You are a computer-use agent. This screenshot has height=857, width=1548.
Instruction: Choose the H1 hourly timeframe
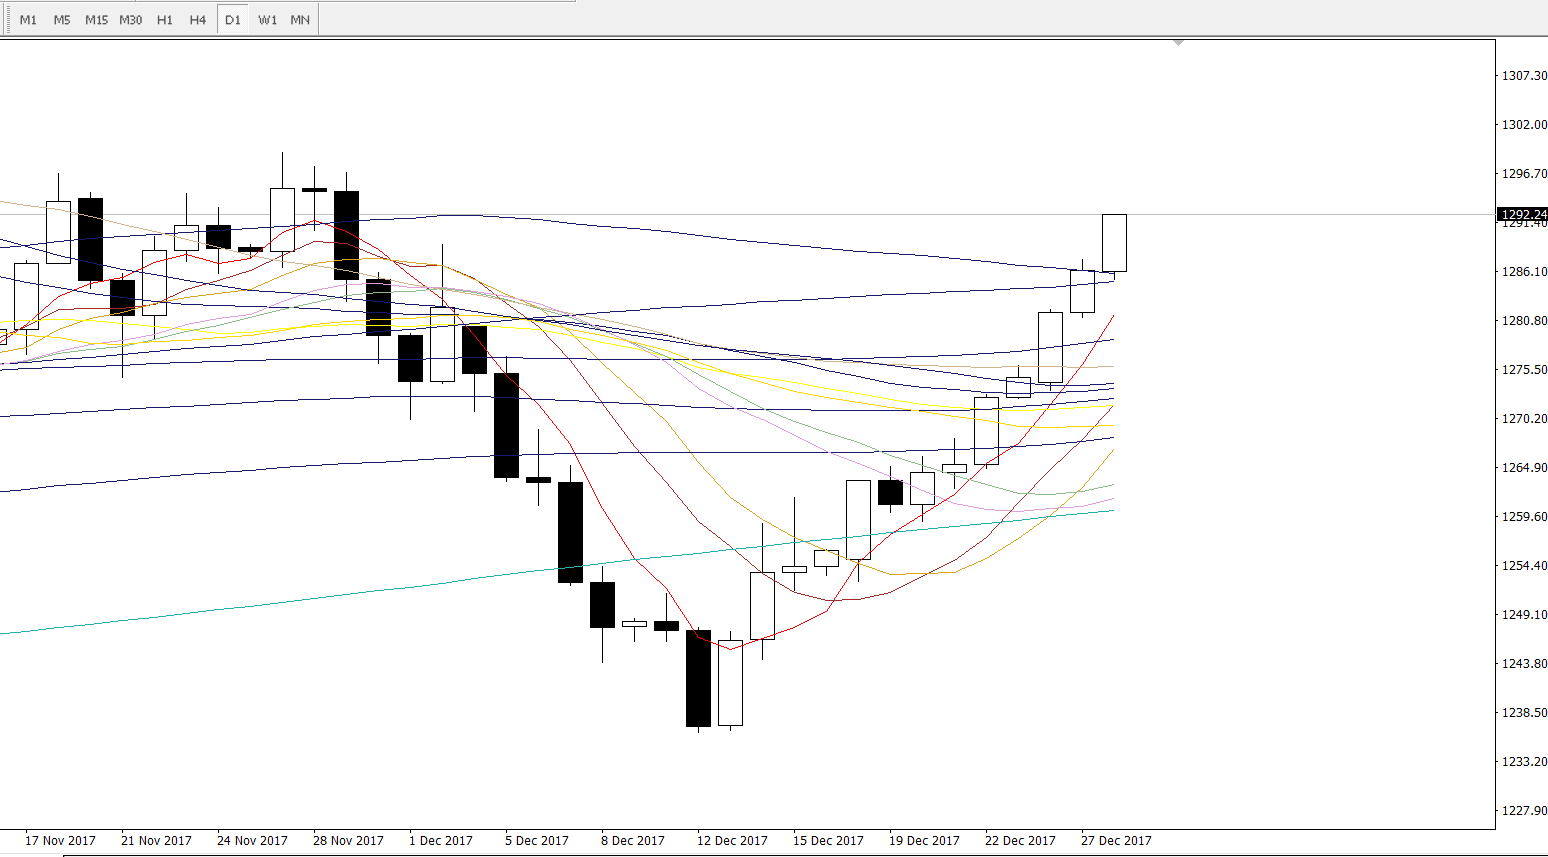[x=165, y=20]
